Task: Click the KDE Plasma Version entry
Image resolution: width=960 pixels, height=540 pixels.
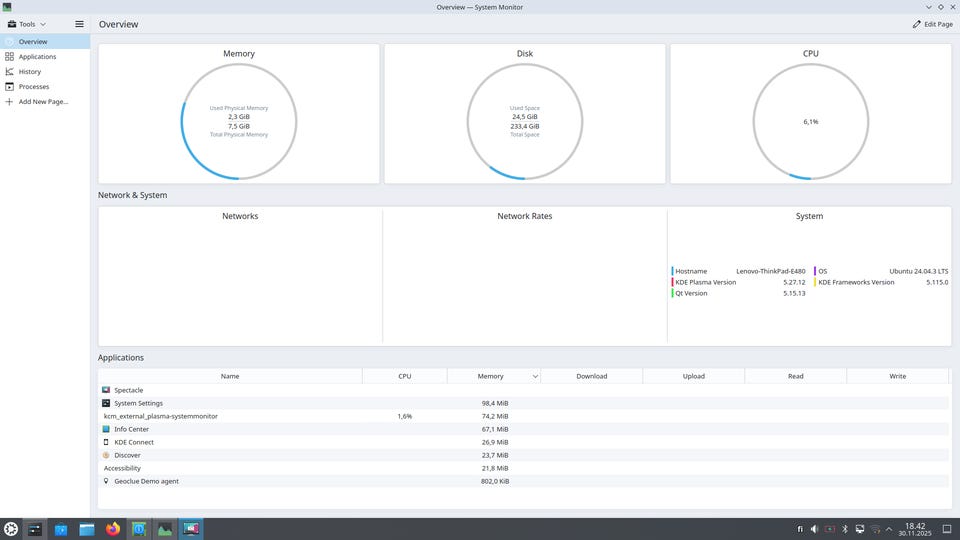Action: [x=738, y=282]
